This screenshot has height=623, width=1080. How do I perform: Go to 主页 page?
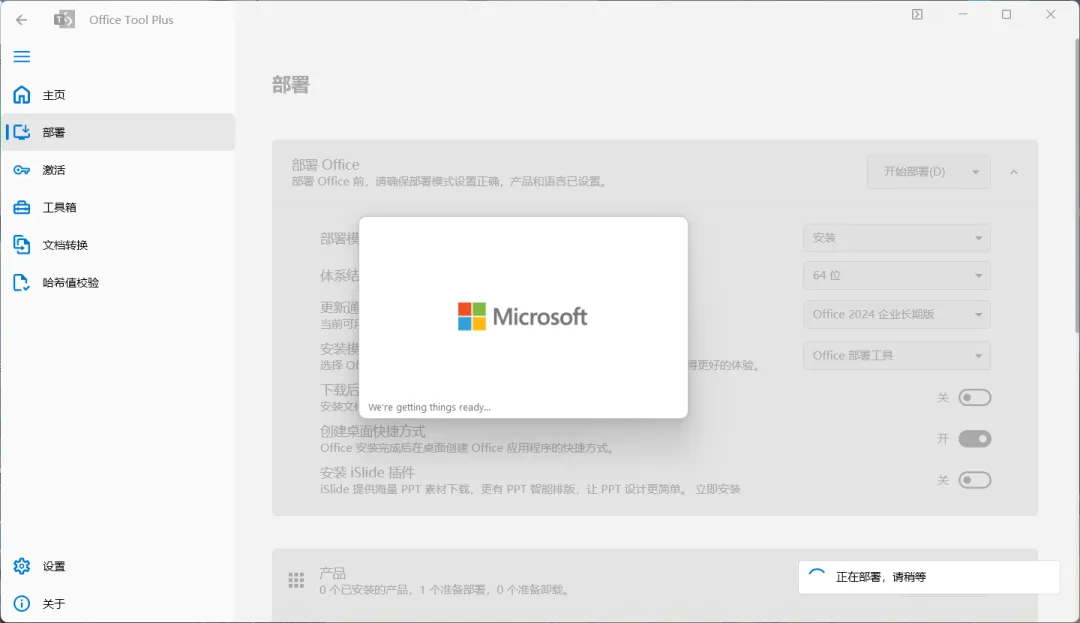(x=118, y=95)
